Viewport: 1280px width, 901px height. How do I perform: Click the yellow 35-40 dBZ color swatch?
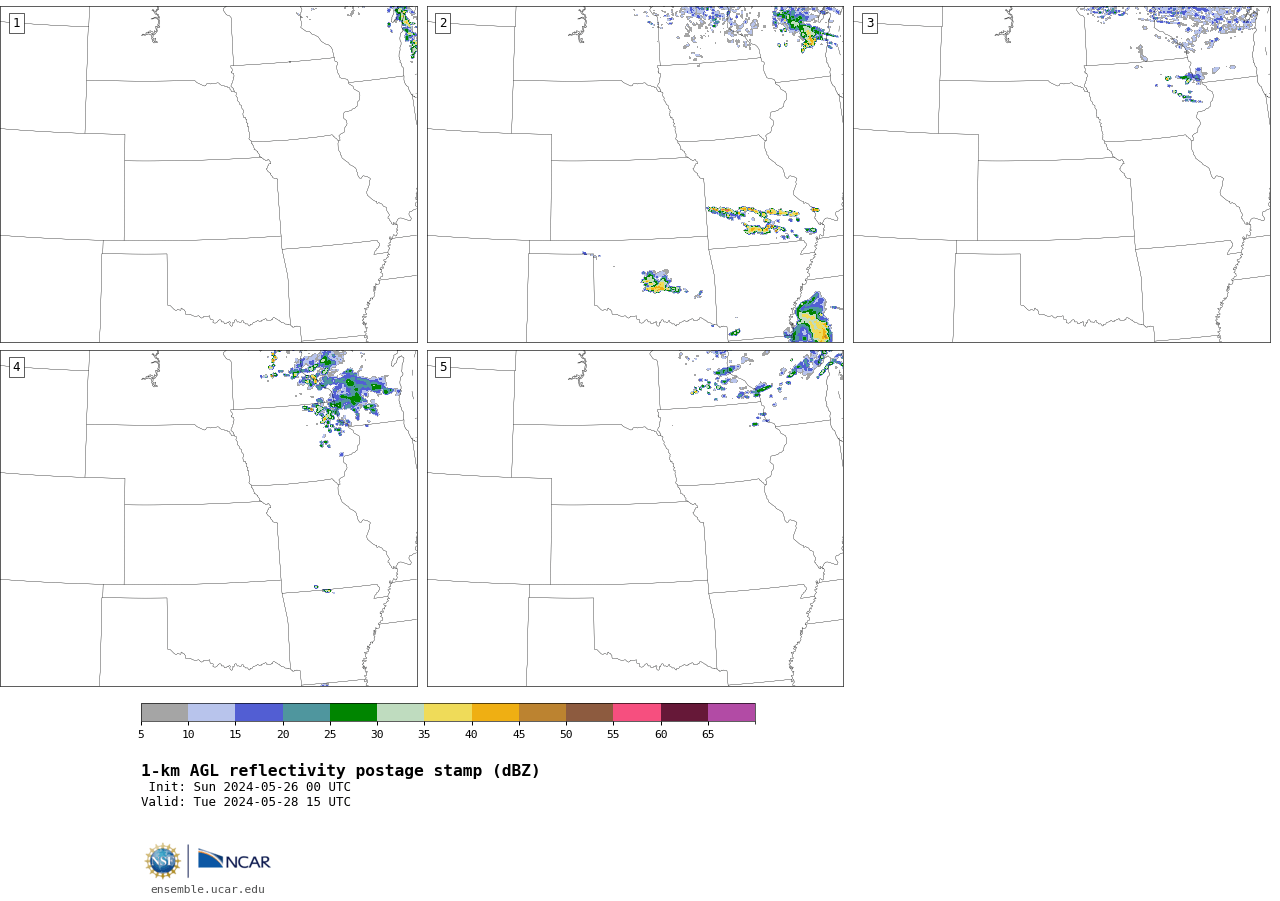coord(448,712)
